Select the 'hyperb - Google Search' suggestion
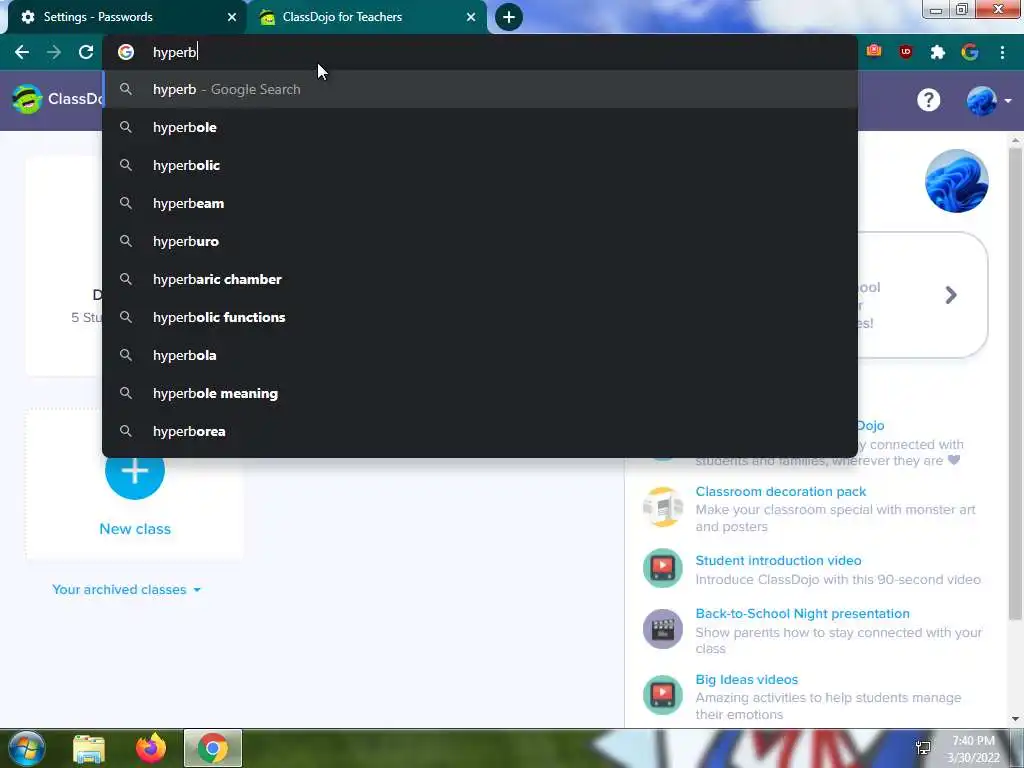Screen dimensions: 1024x768 (480, 89)
